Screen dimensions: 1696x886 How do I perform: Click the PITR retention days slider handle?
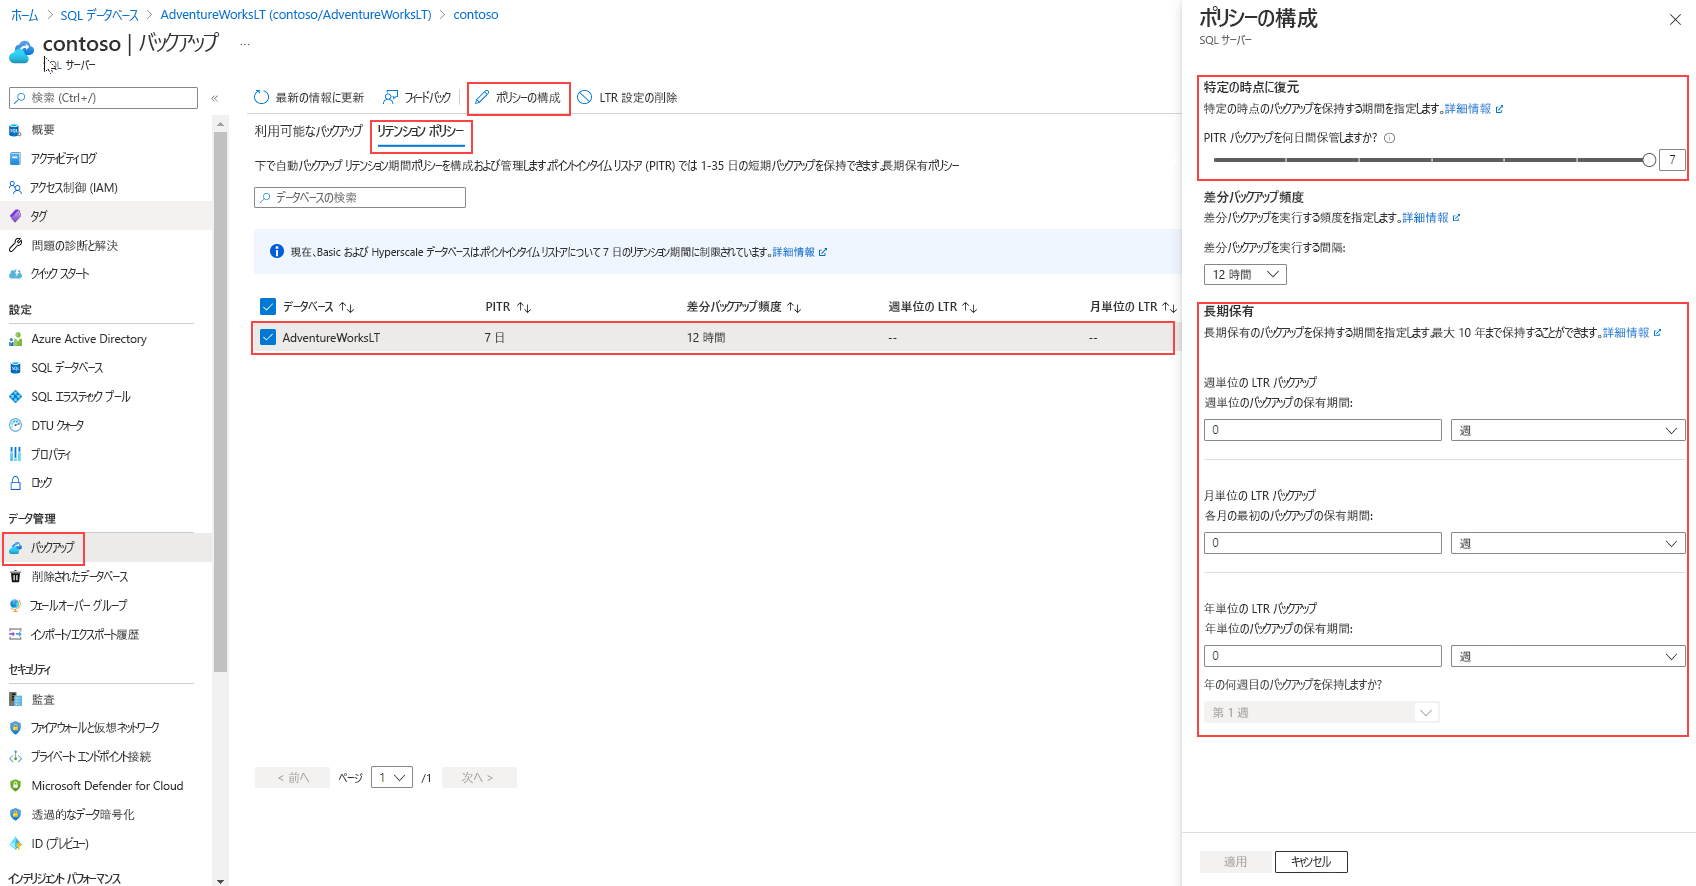point(1649,160)
